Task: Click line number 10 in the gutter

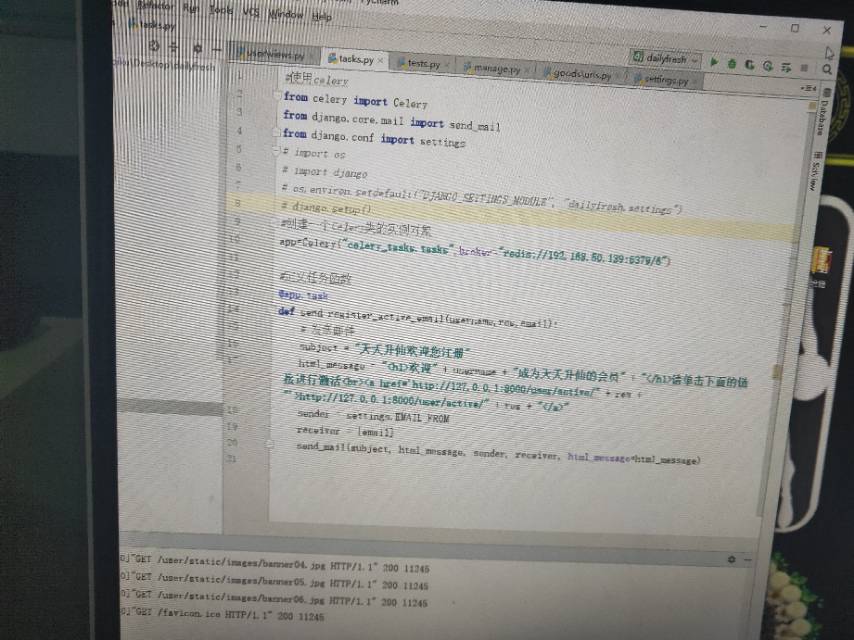Action: tap(234, 238)
